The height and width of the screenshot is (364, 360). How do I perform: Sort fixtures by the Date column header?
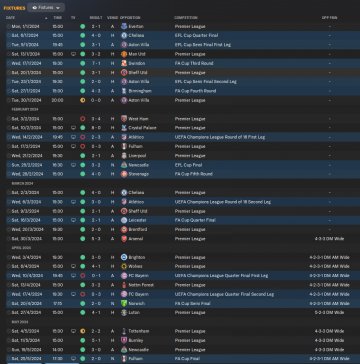coord(10,18)
